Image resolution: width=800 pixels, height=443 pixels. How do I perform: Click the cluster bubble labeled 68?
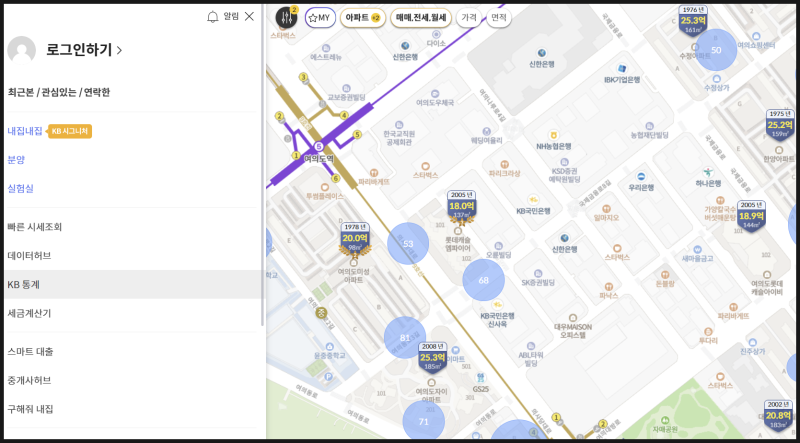click(x=484, y=280)
